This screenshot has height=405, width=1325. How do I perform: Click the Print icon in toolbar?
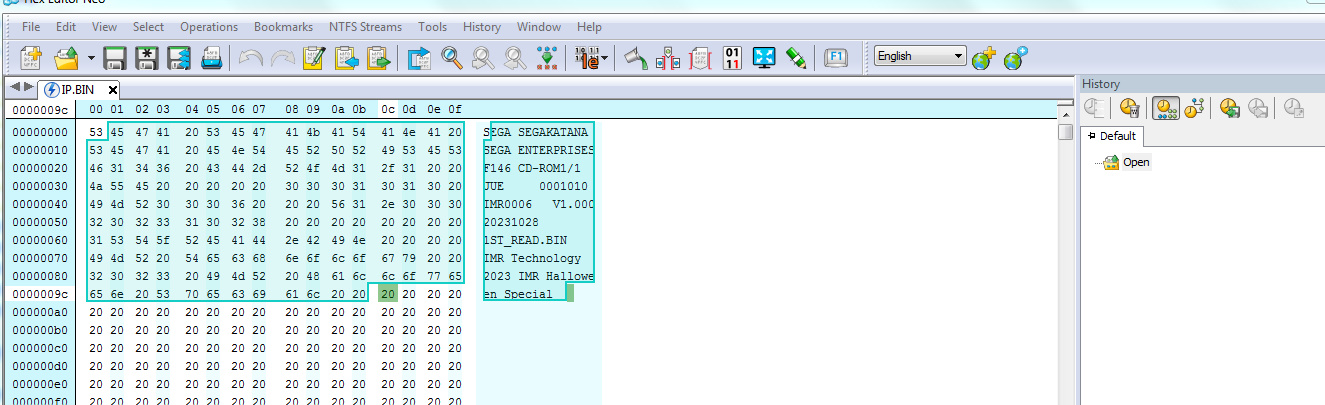[212, 58]
